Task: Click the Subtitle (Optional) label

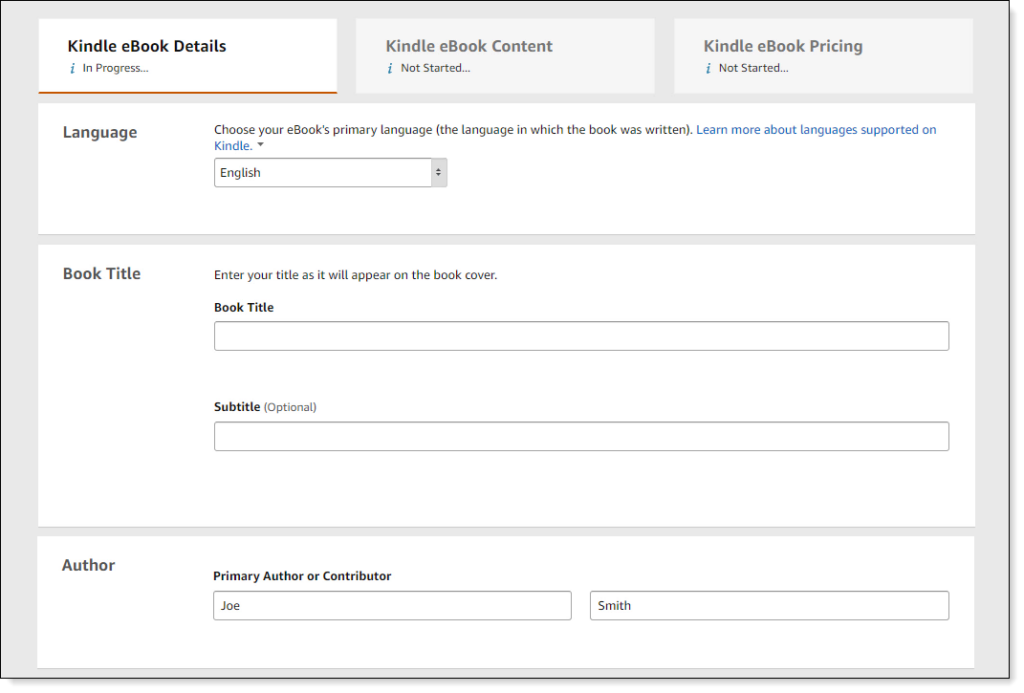Action: [265, 407]
